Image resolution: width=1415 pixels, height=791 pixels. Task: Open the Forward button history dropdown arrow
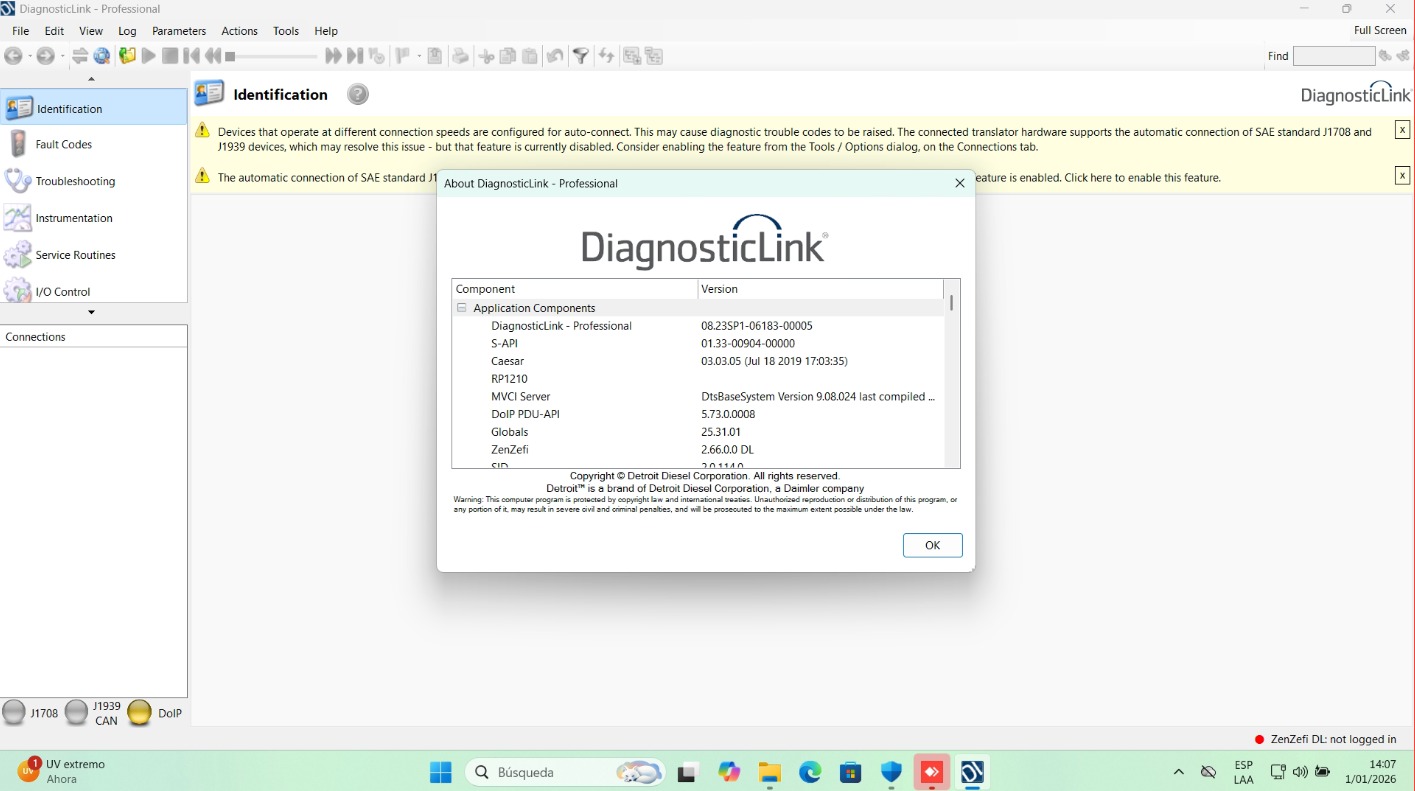pos(61,56)
